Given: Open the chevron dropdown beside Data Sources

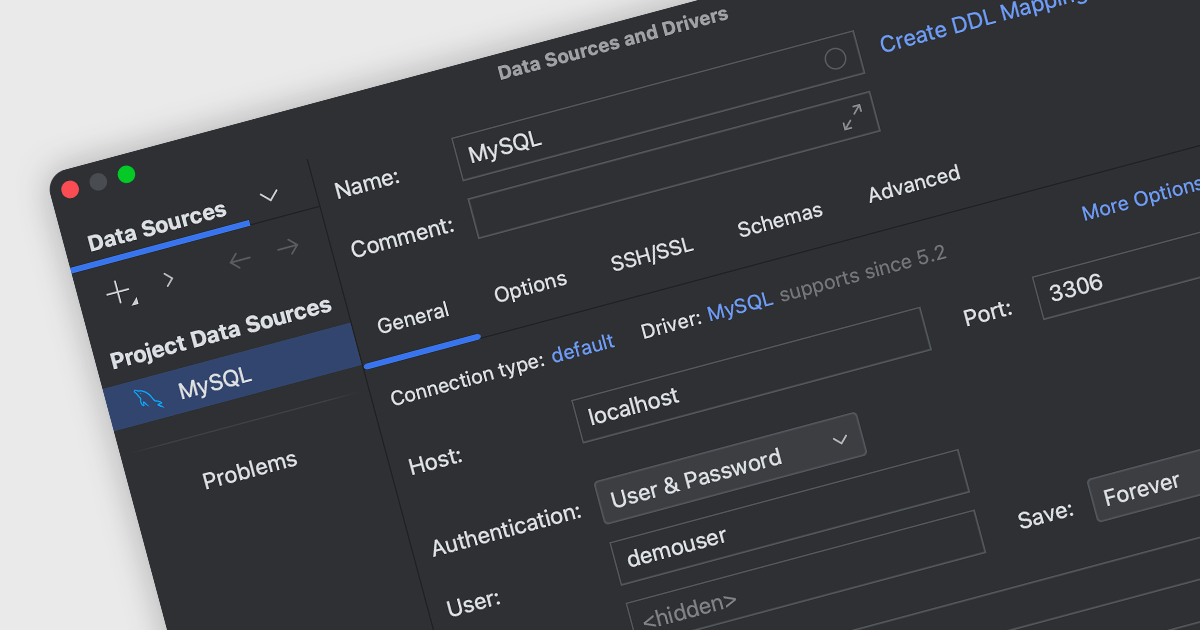Looking at the screenshot, I should coord(268,195).
